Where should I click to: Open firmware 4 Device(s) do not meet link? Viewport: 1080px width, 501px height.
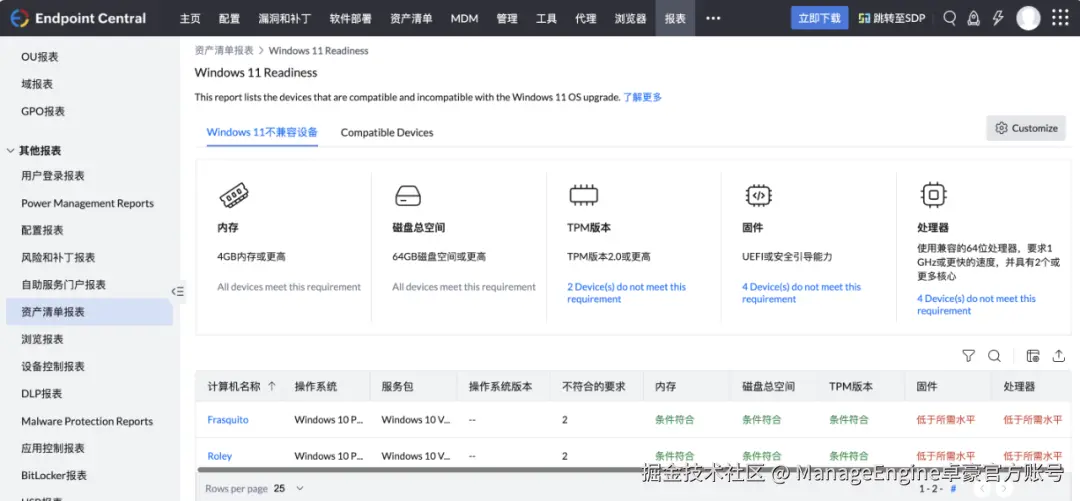click(802, 293)
